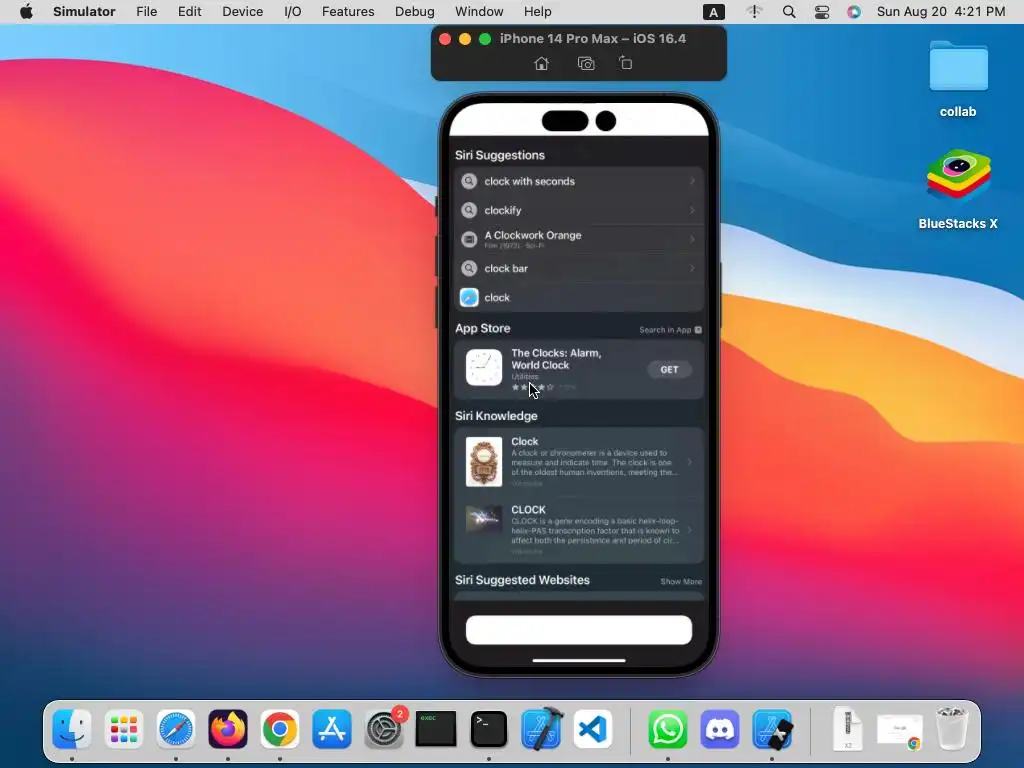Click chevron on 'A Clockwork Orange' row
Image resolution: width=1024 pixels, height=768 pixels.
coord(692,239)
